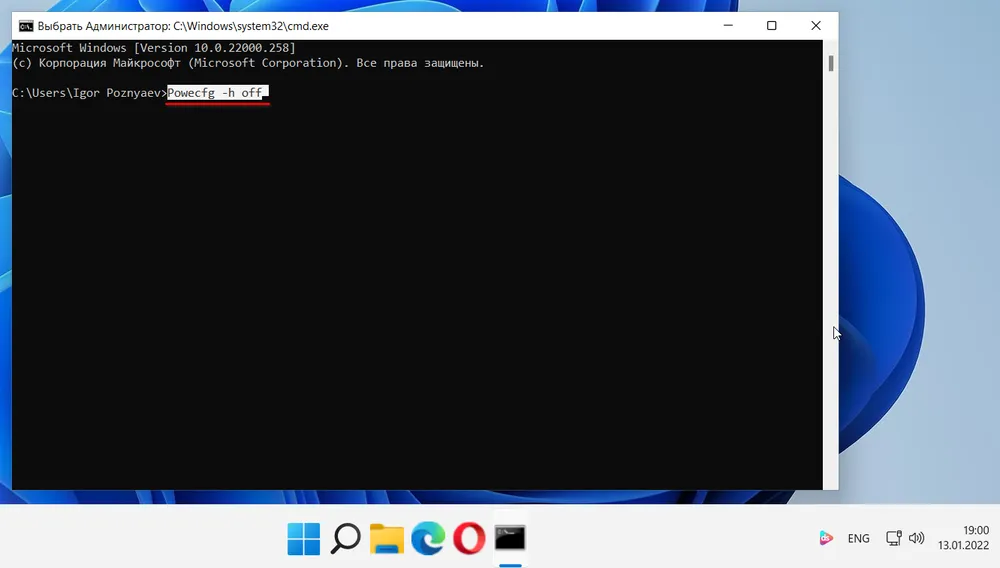Click the console scrollbar thumb
Screen dimensions: 1000x568
[831, 64]
